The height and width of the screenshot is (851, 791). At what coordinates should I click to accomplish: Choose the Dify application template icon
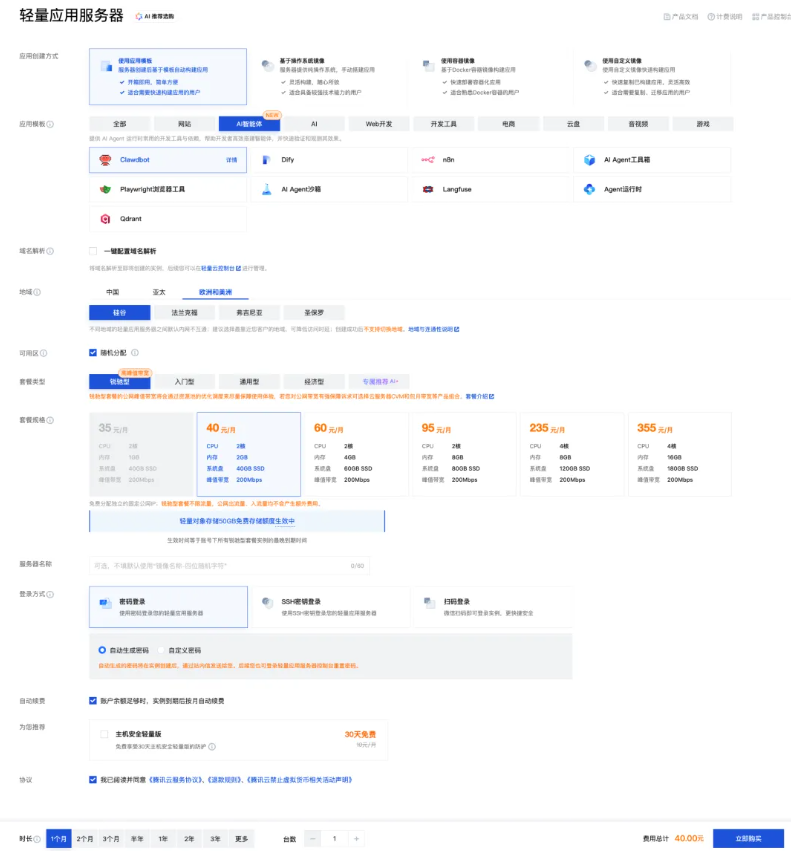point(267,160)
